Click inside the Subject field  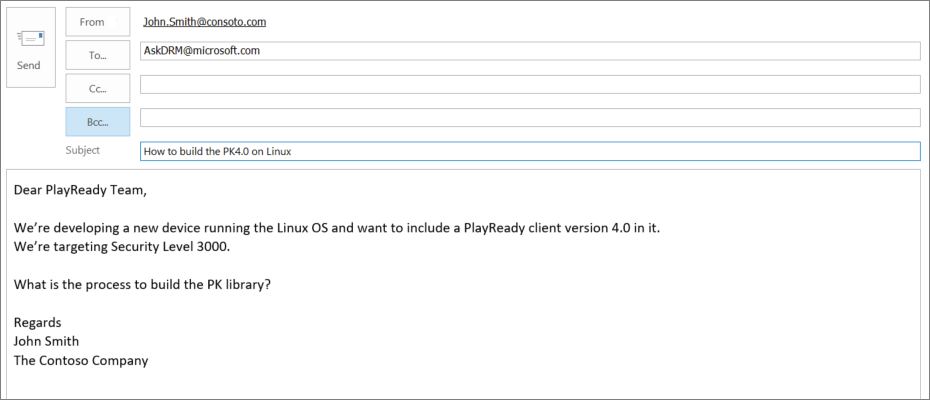(x=530, y=151)
